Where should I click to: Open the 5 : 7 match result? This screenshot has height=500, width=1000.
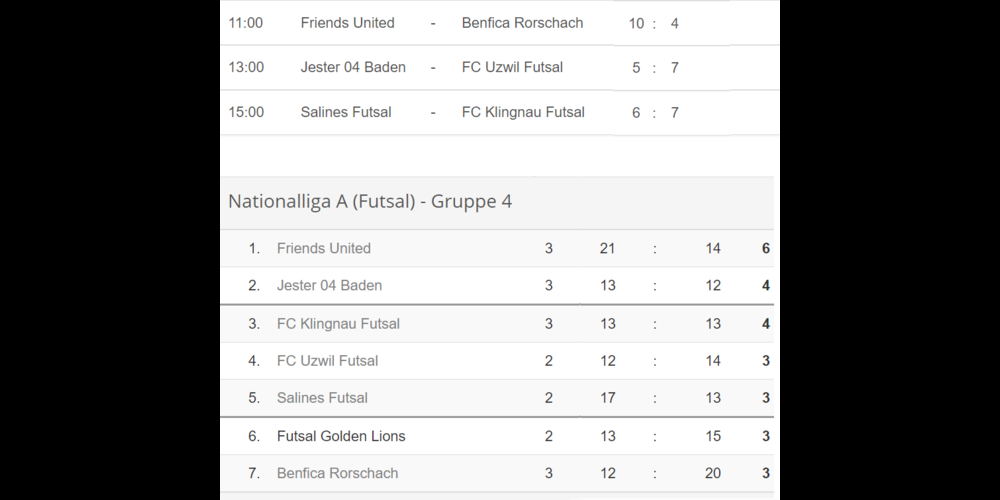coord(655,67)
